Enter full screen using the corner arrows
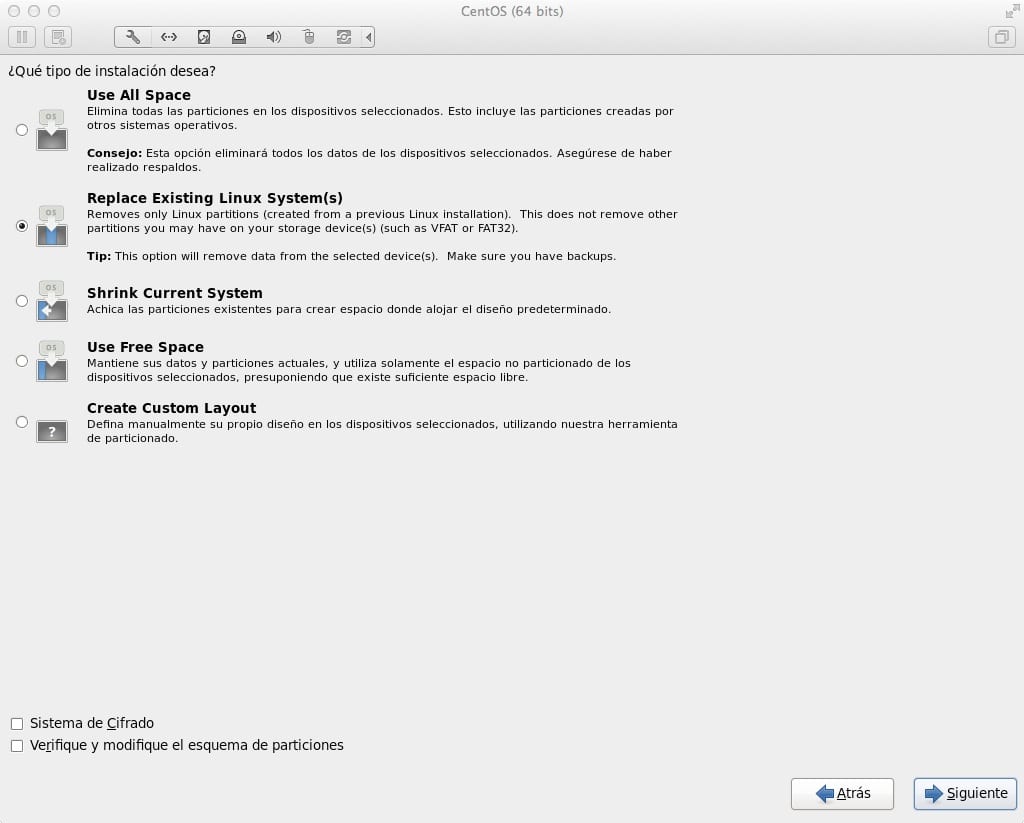This screenshot has width=1024, height=823. 1010,11
